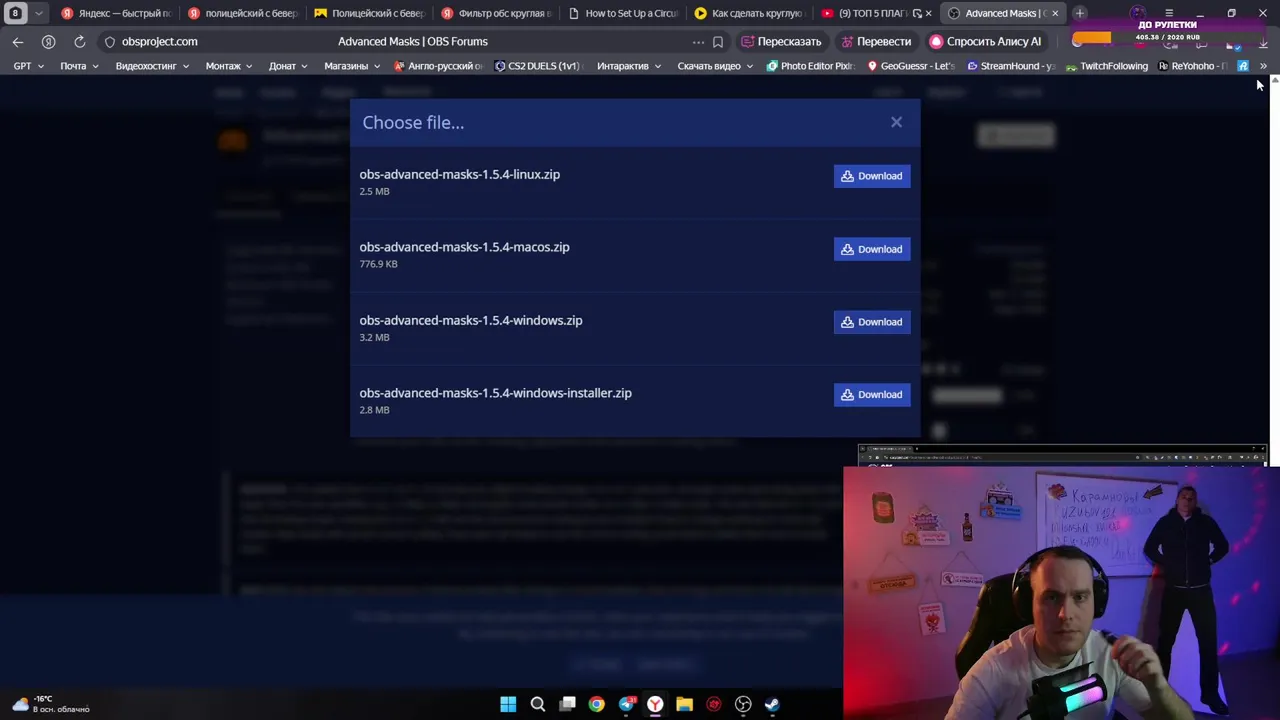The width and height of the screenshot is (1280, 720).
Task: Expand Видеохостинг bookmarks folder
Action: coord(152,66)
